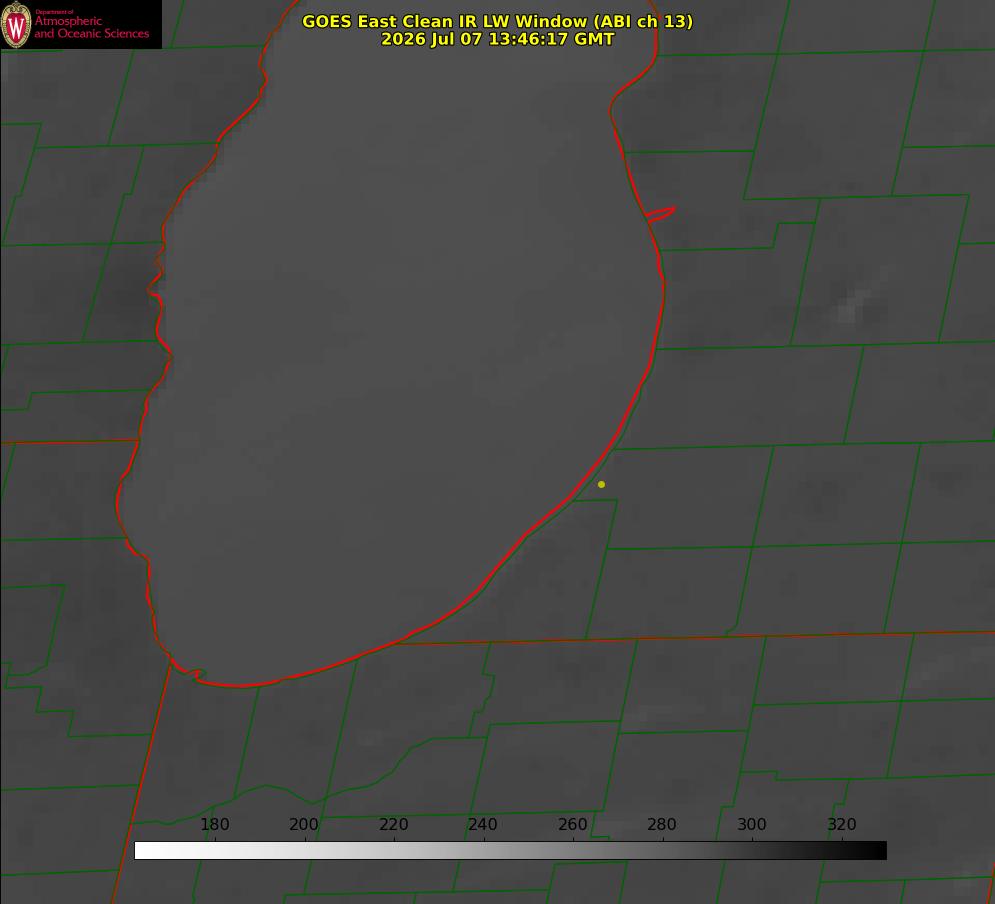Click the 260 colorbar tick label

click(572, 824)
